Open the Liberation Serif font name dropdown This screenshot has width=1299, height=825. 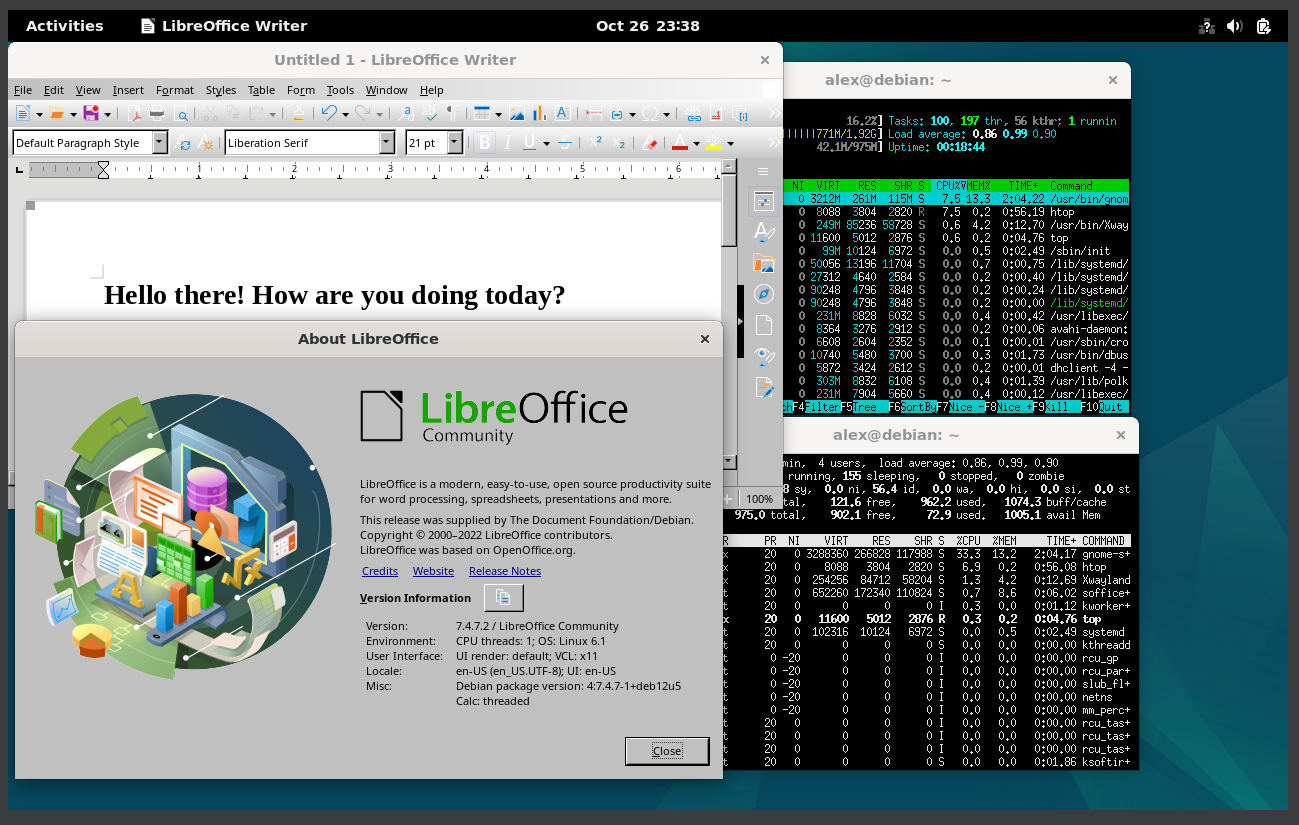point(386,142)
